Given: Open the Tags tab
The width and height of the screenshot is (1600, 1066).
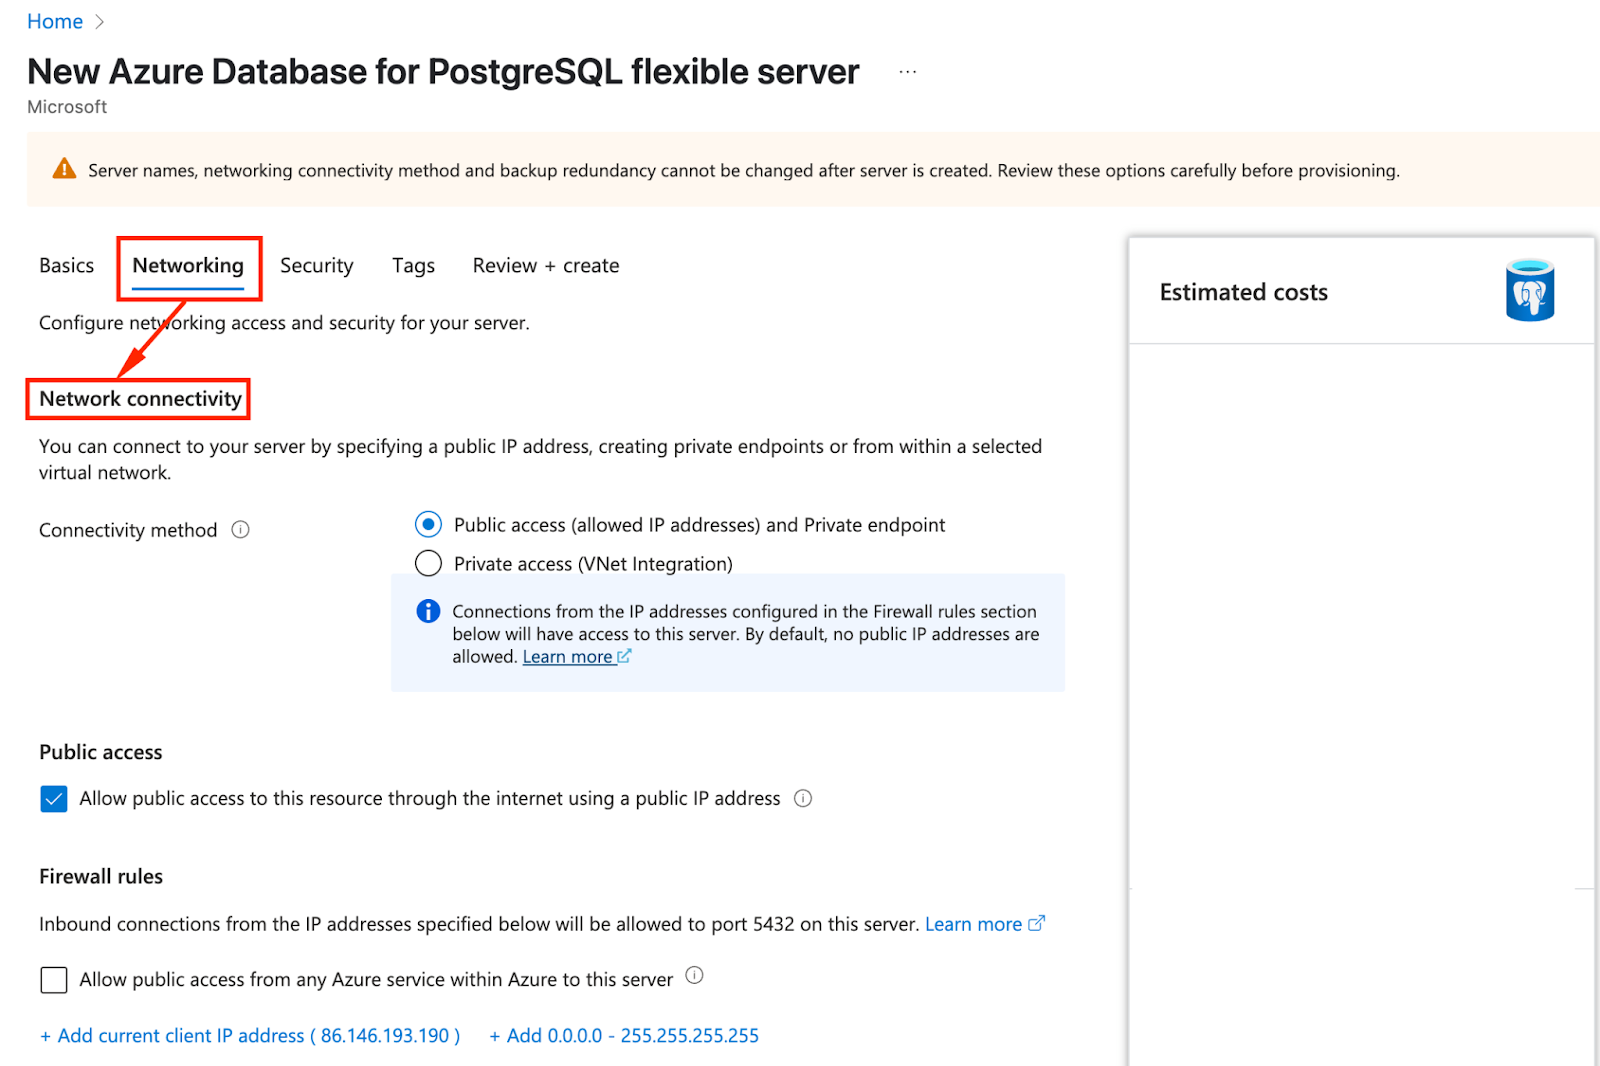Looking at the screenshot, I should (x=414, y=266).
